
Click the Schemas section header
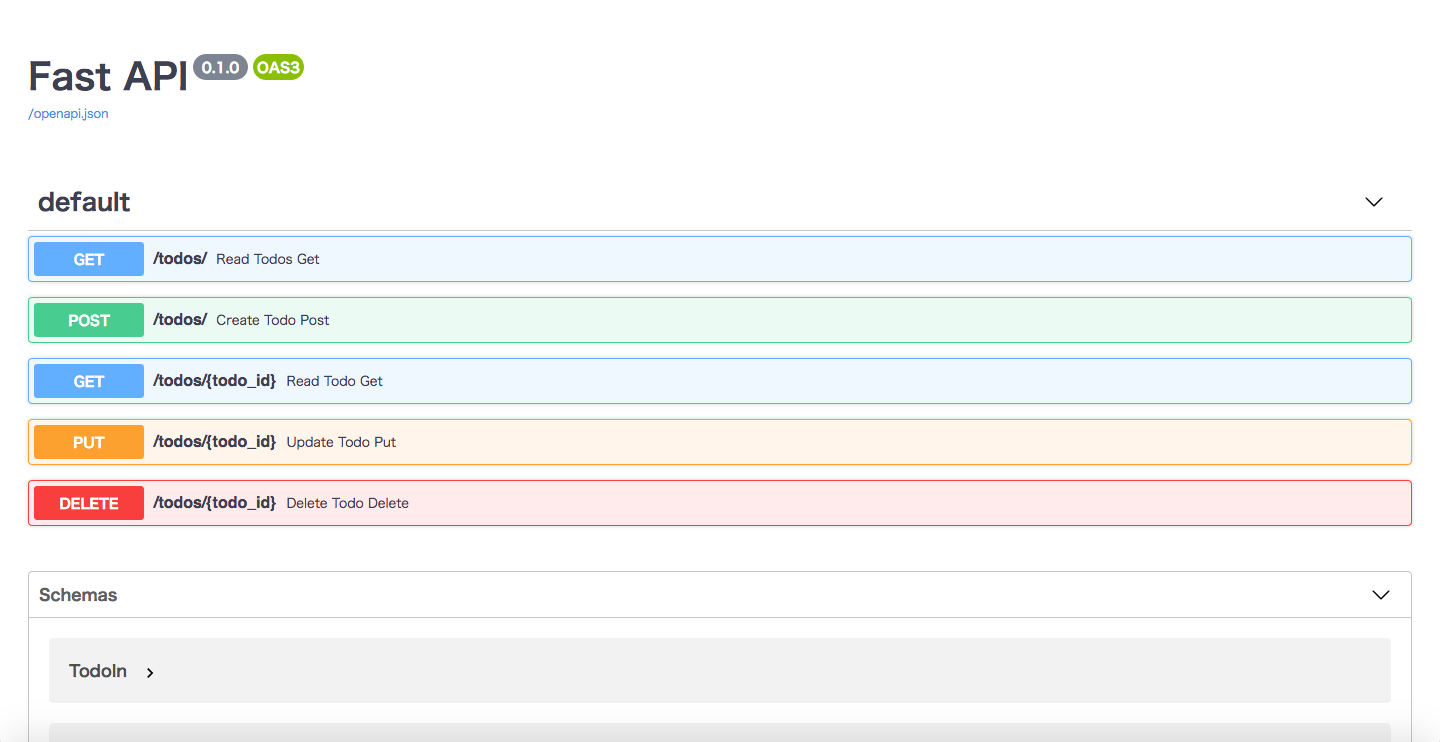(x=78, y=594)
